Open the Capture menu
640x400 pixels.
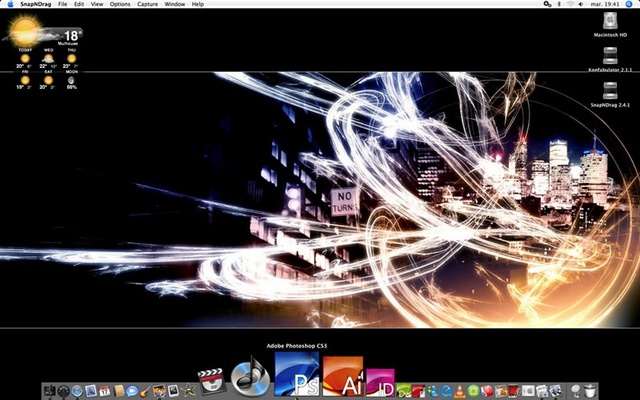(147, 4)
